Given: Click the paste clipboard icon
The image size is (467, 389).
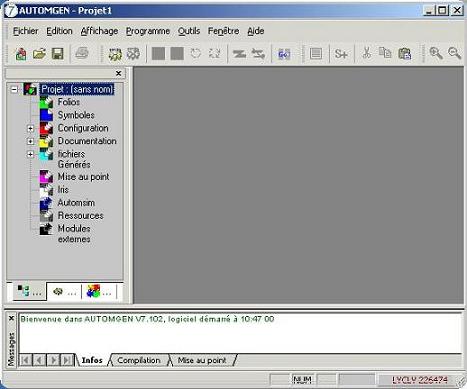Looking at the screenshot, I should pyautogui.click(x=405, y=54).
